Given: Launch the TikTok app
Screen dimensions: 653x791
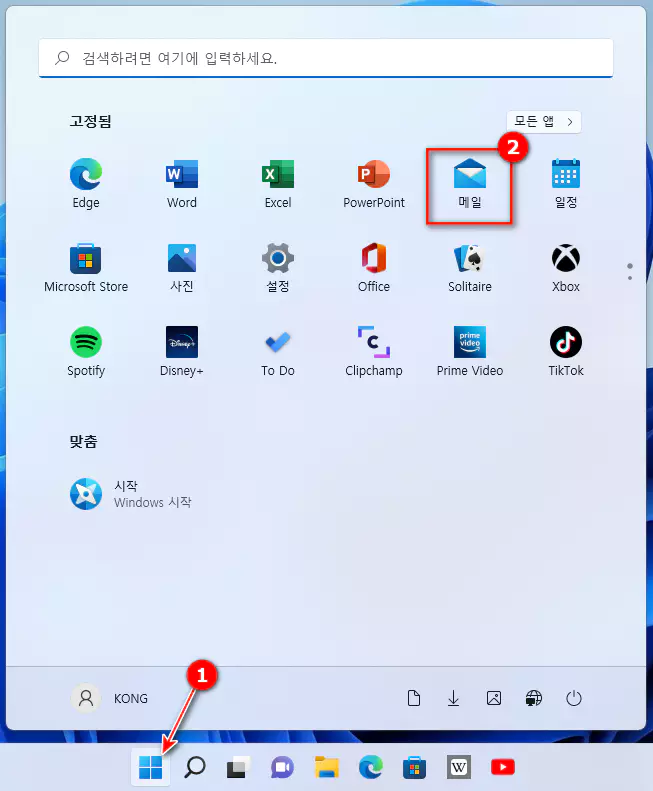Looking at the screenshot, I should pyautogui.click(x=566, y=352).
